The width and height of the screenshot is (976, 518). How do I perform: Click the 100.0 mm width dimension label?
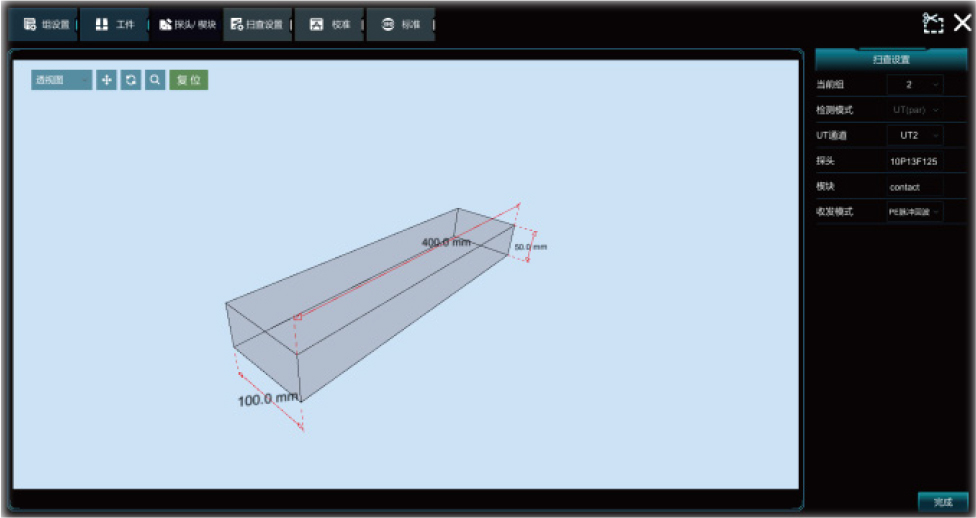[x=268, y=399]
